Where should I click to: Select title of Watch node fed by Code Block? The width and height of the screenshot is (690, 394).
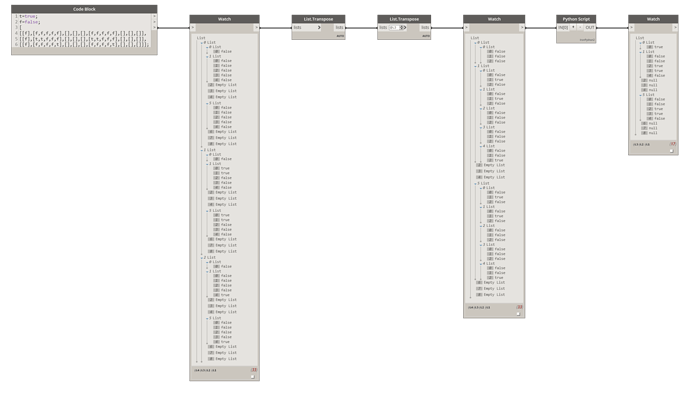(224, 19)
